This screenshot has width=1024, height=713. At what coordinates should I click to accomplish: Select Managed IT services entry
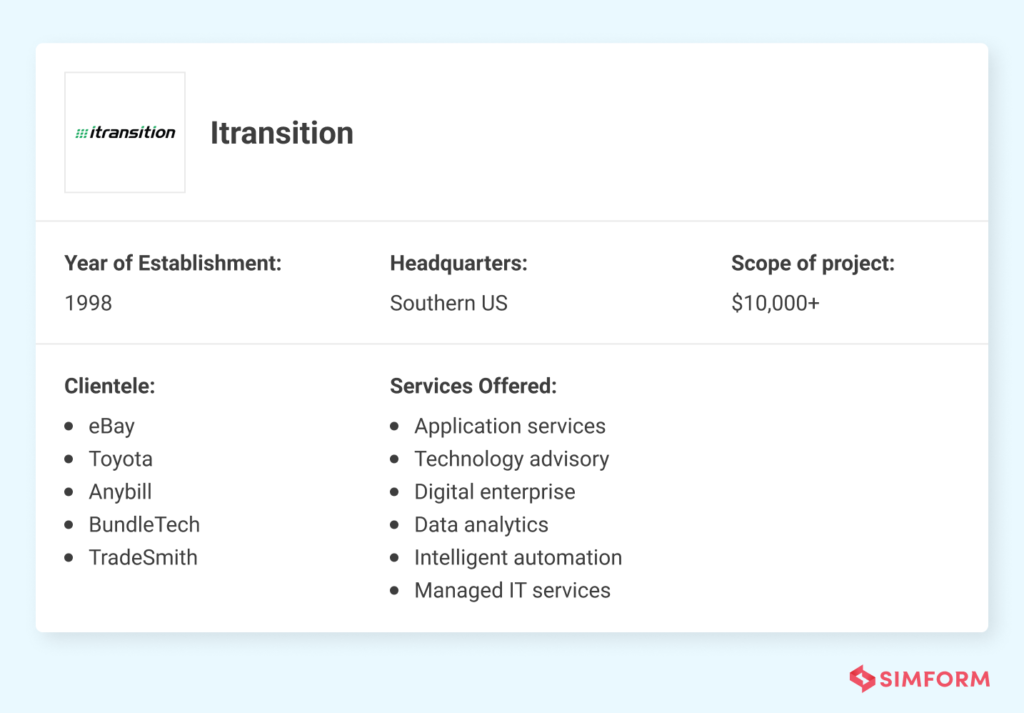[512, 591]
